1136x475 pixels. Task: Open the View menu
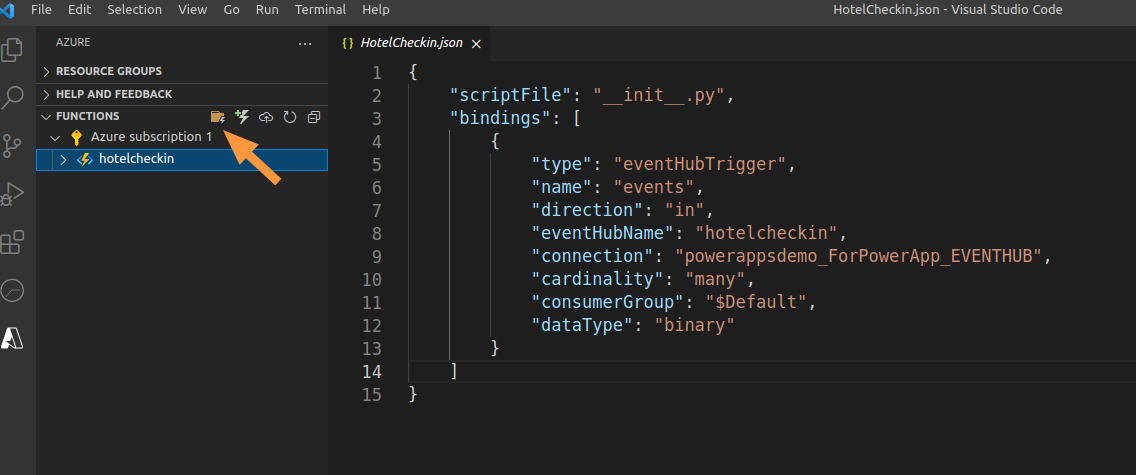192,10
